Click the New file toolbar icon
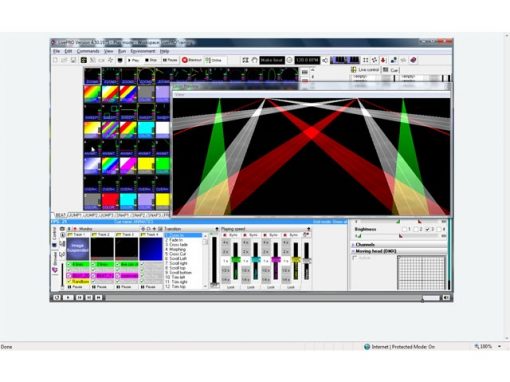The height and width of the screenshot is (382, 510). point(55,60)
